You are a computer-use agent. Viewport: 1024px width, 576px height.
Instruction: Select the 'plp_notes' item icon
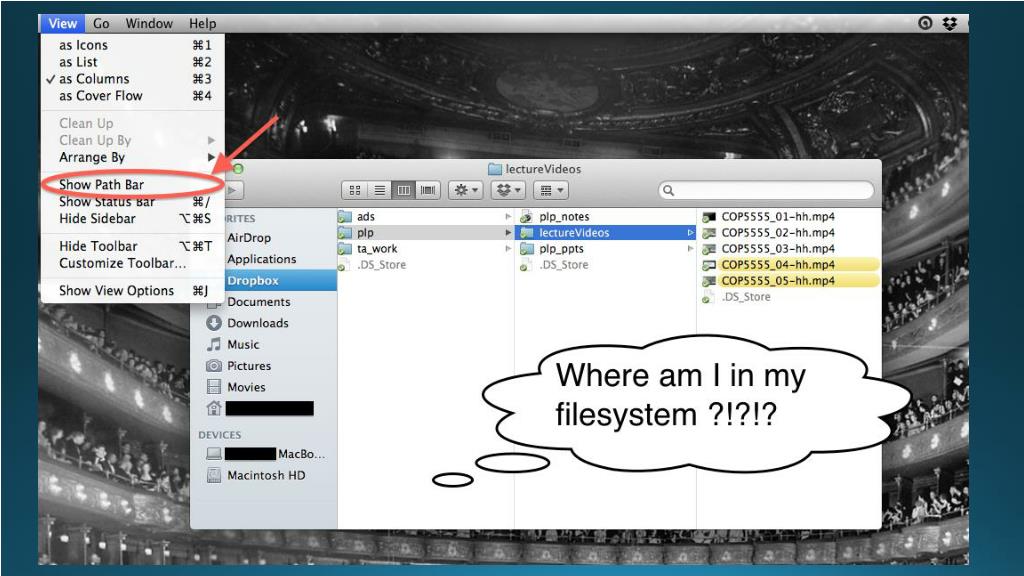coord(526,217)
